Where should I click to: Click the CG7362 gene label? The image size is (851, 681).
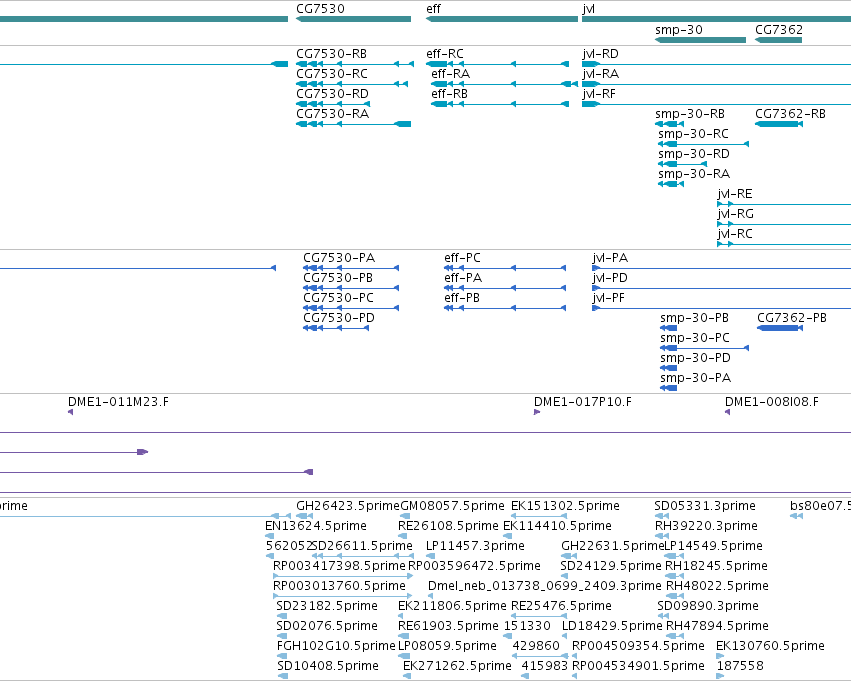(x=779, y=30)
